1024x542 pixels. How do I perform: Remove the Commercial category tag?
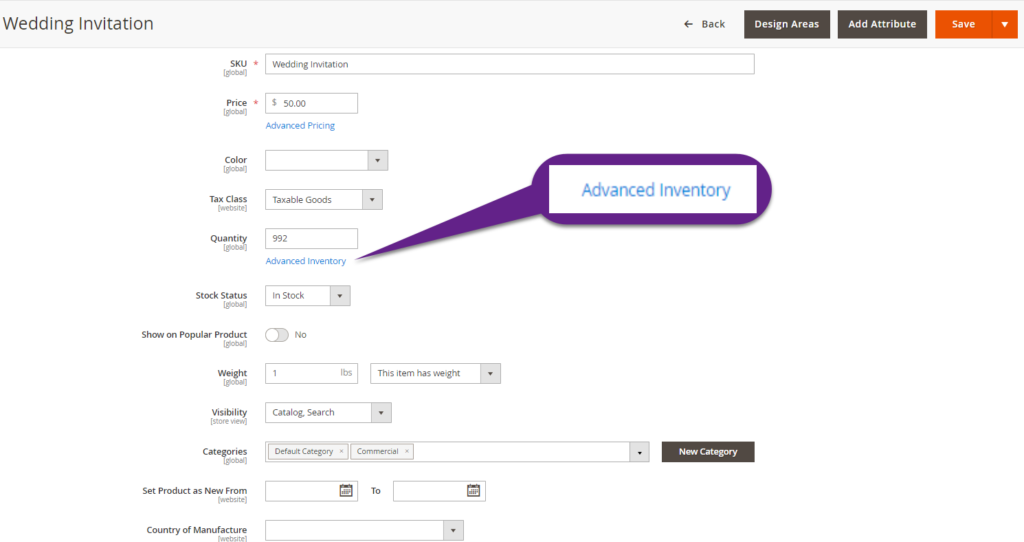(407, 452)
